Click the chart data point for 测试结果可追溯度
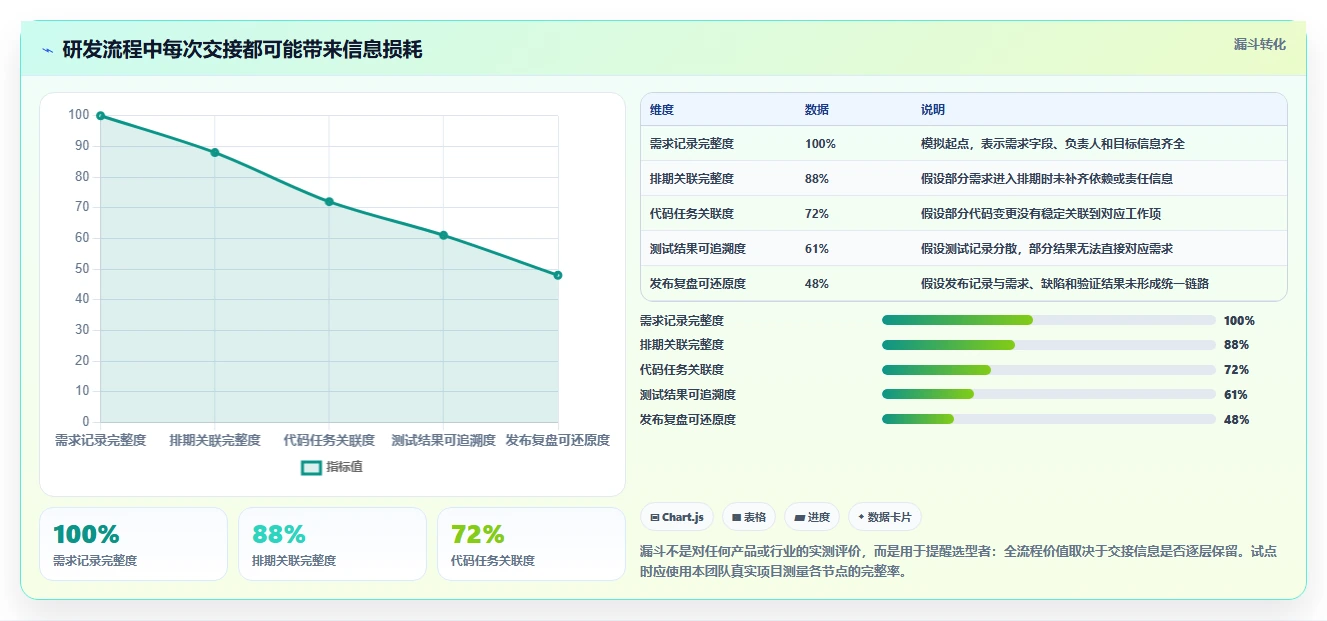This screenshot has height=621, width=1327. coord(443,235)
